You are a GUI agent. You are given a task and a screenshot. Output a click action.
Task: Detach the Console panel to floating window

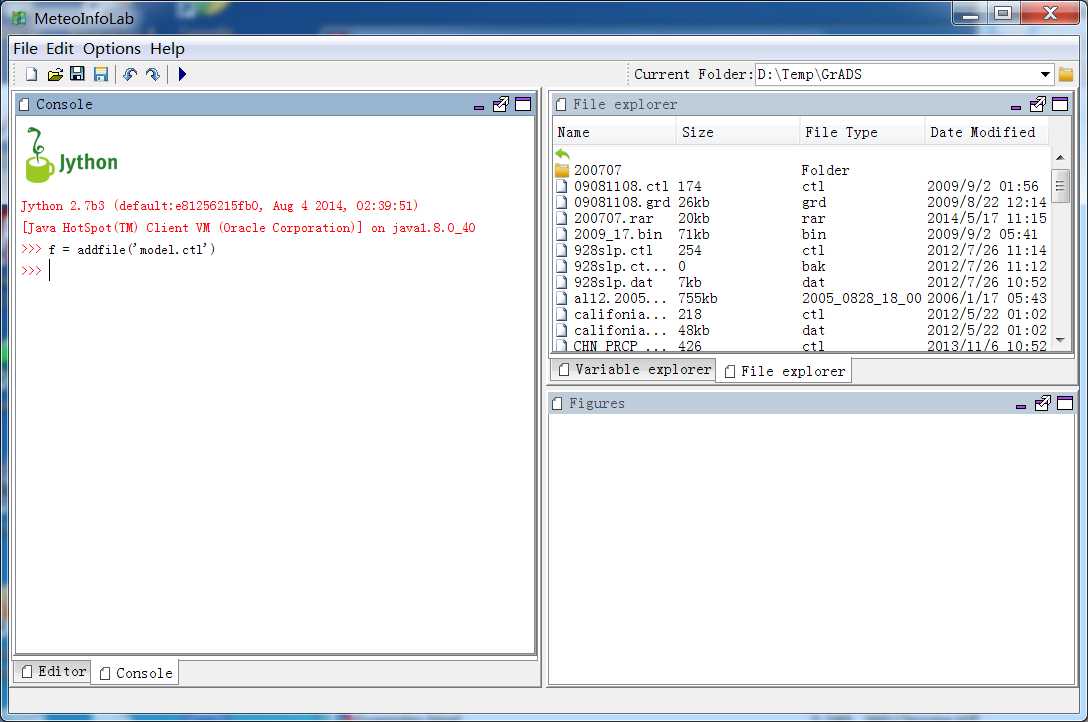click(x=500, y=105)
